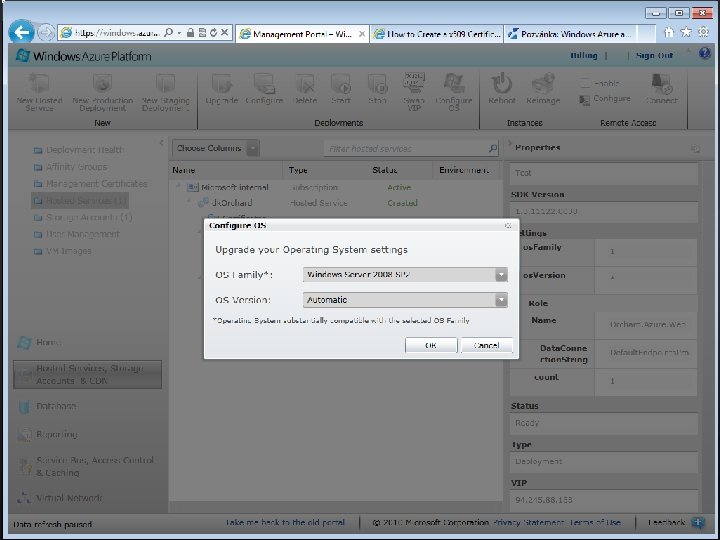Open the Terms of Use link
Image resolution: width=720 pixels, height=540 pixels.
click(596, 523)
